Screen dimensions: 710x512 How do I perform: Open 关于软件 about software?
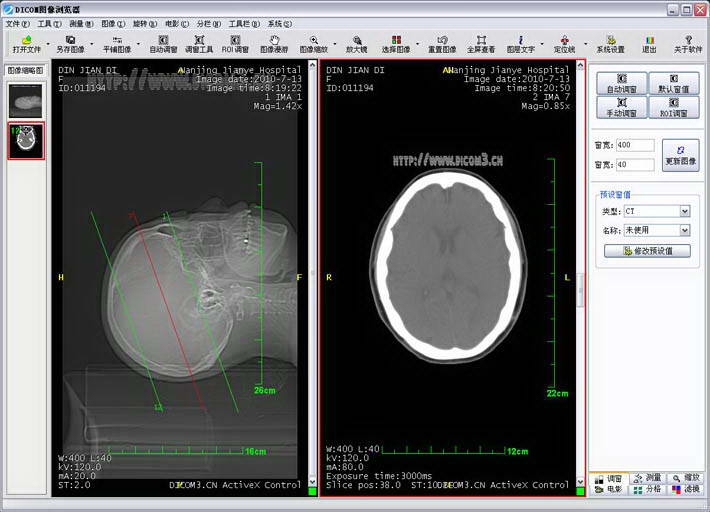[x=688, y=44]
